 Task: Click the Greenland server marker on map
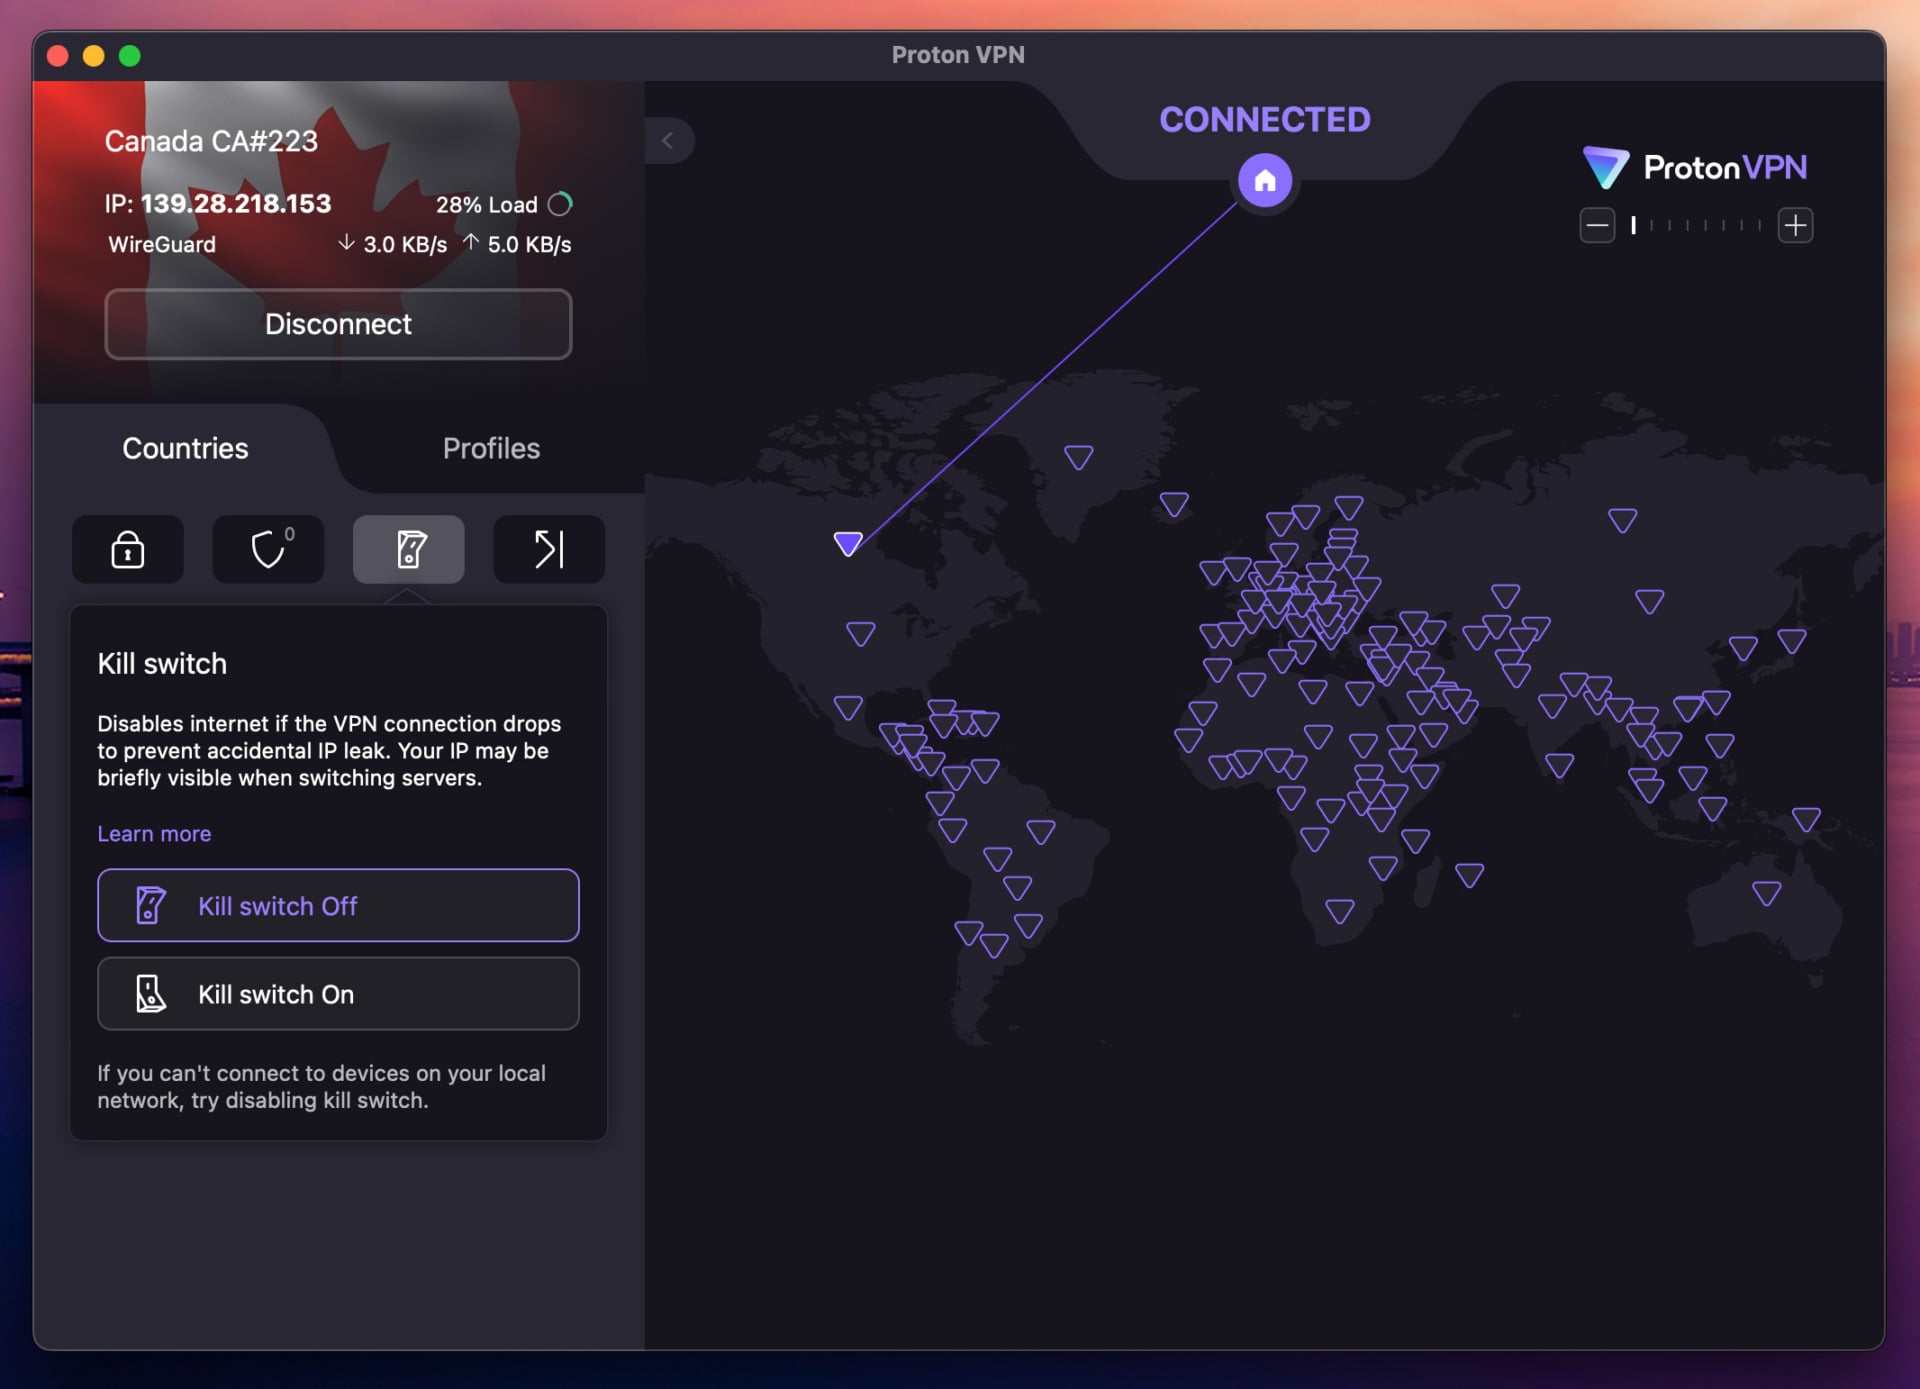pyautogui.click(x=1078, y=457)
